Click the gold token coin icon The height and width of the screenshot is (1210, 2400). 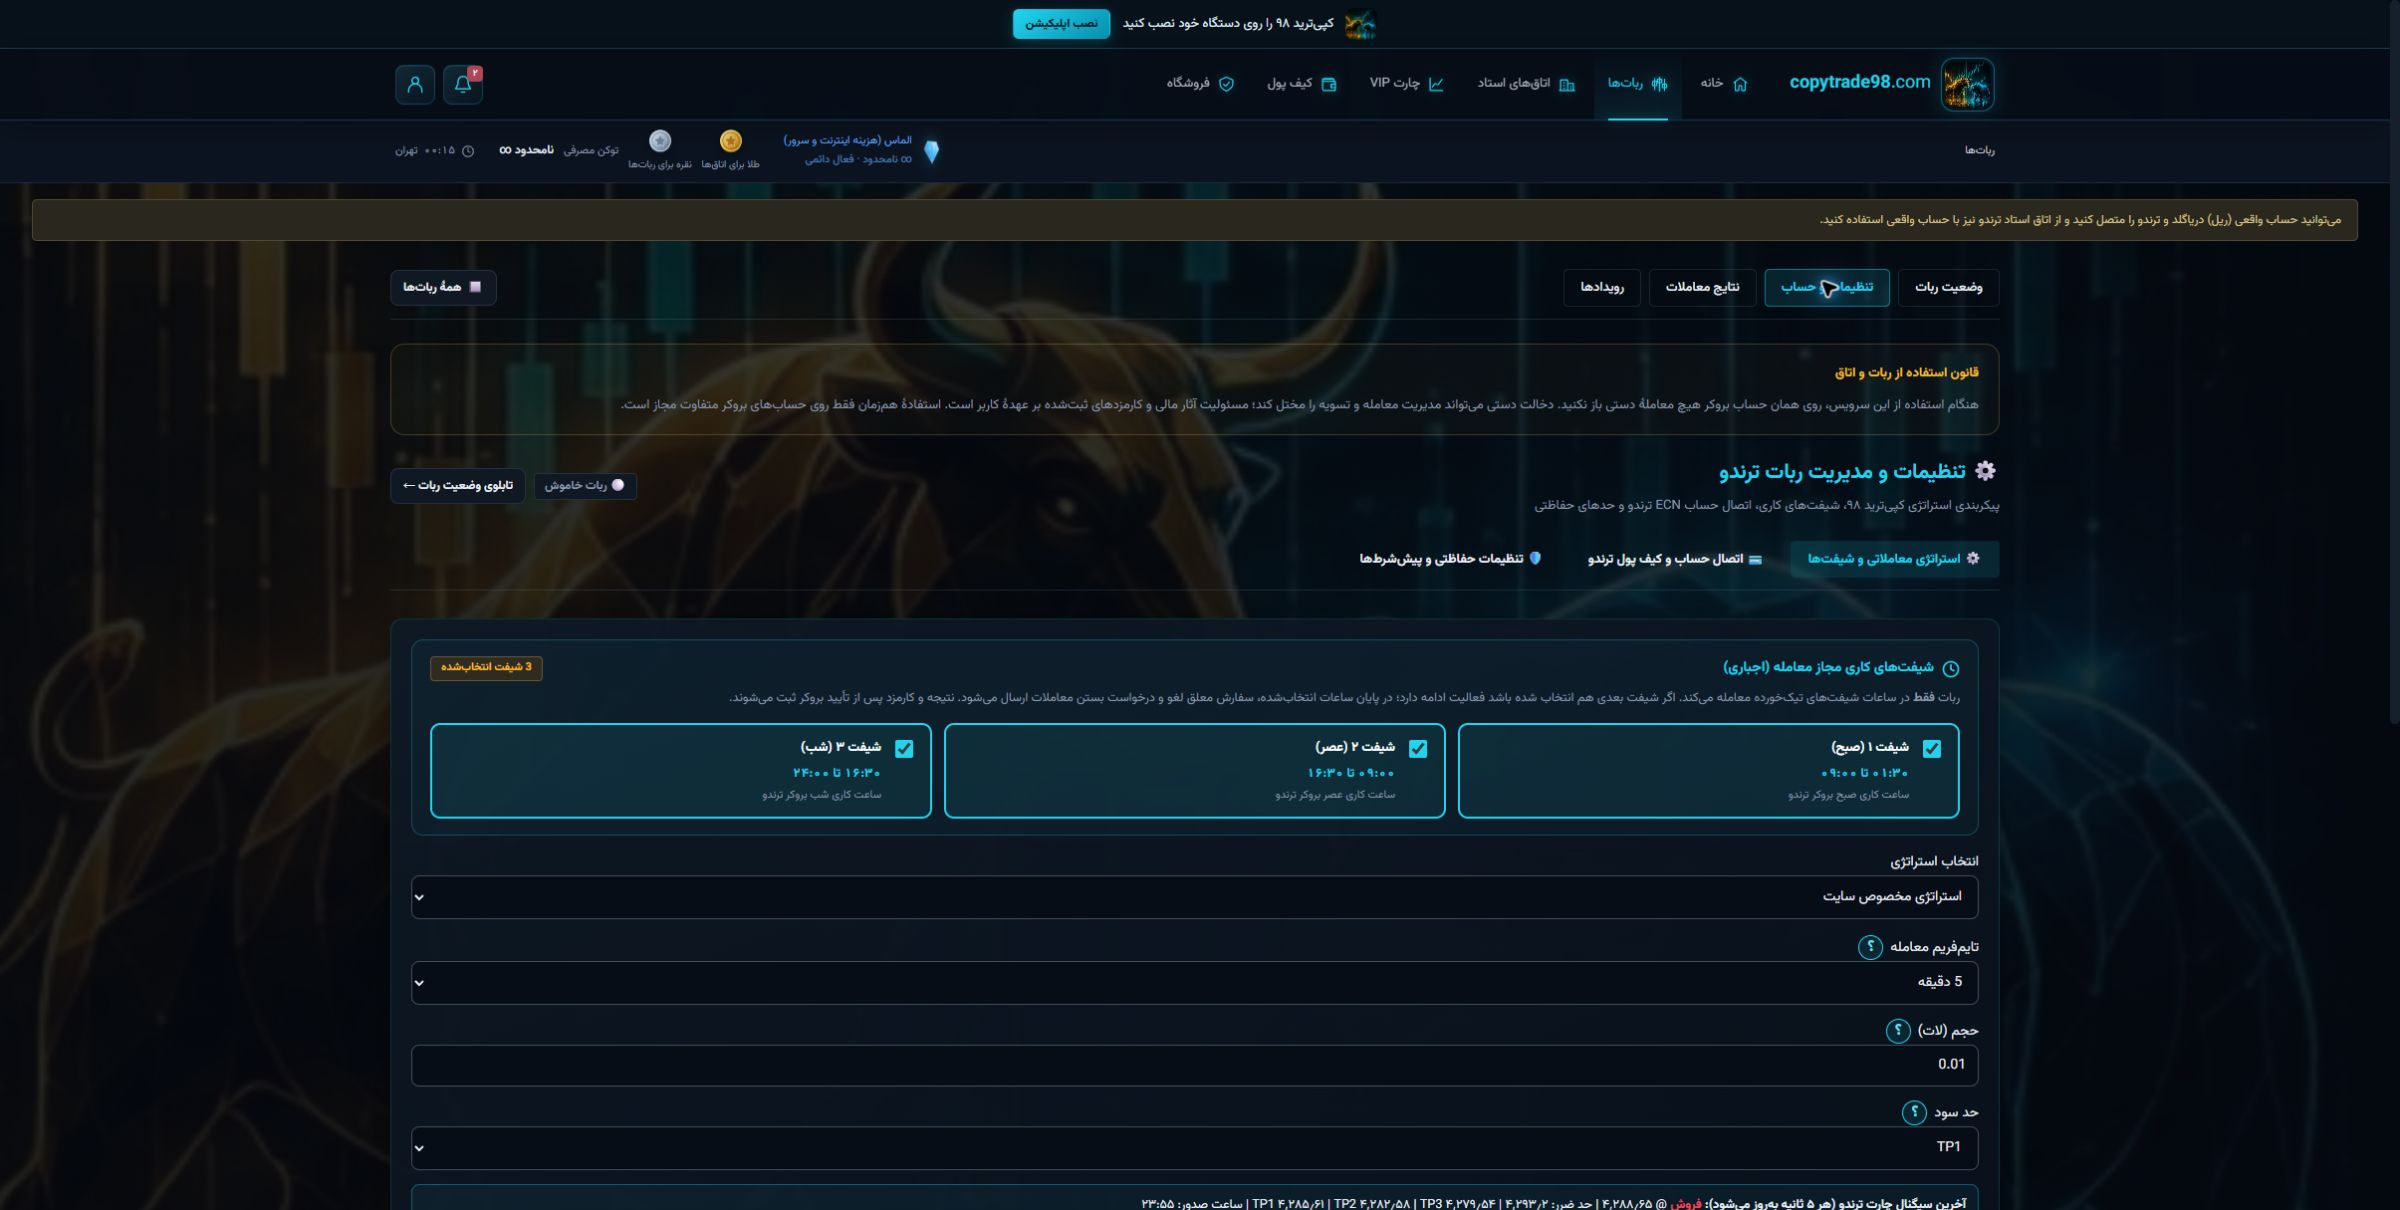click(x=731, y=141)
